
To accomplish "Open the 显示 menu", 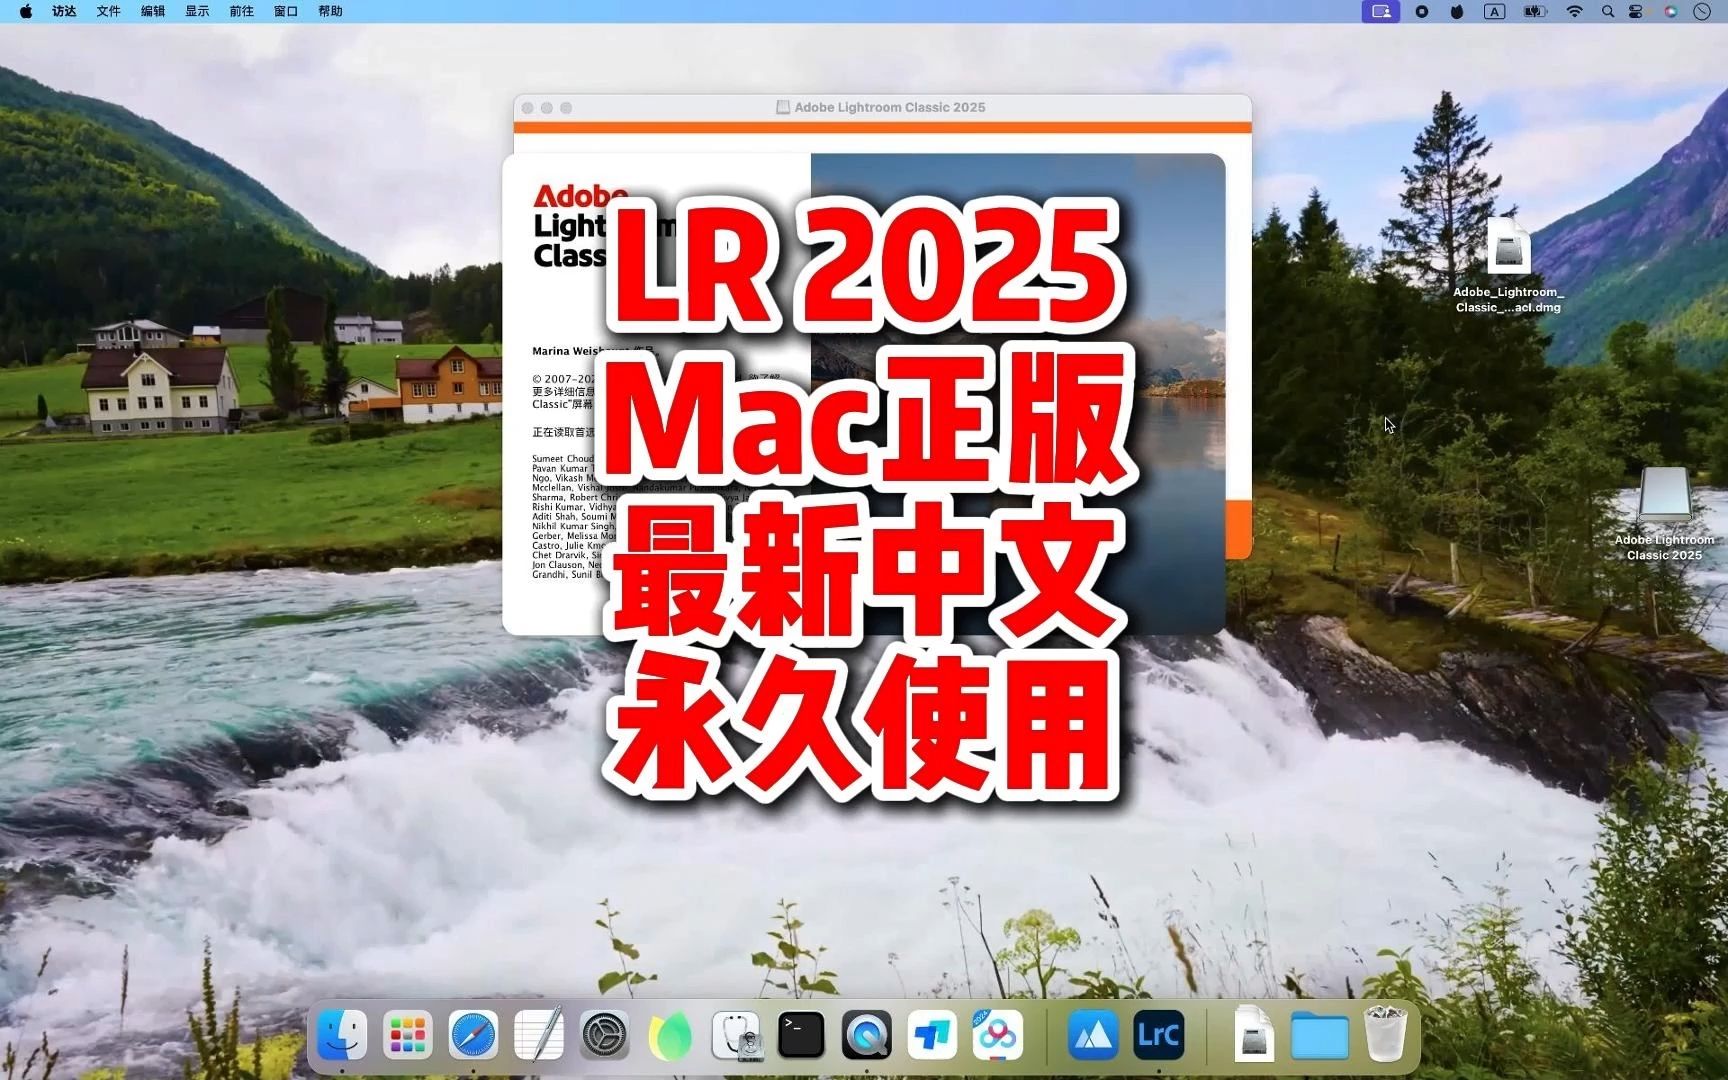I will [197, 11].
